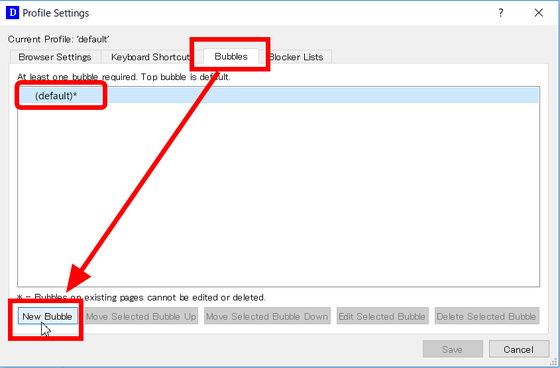
Task: Select the (default)* bubble row
Action: 278,96
